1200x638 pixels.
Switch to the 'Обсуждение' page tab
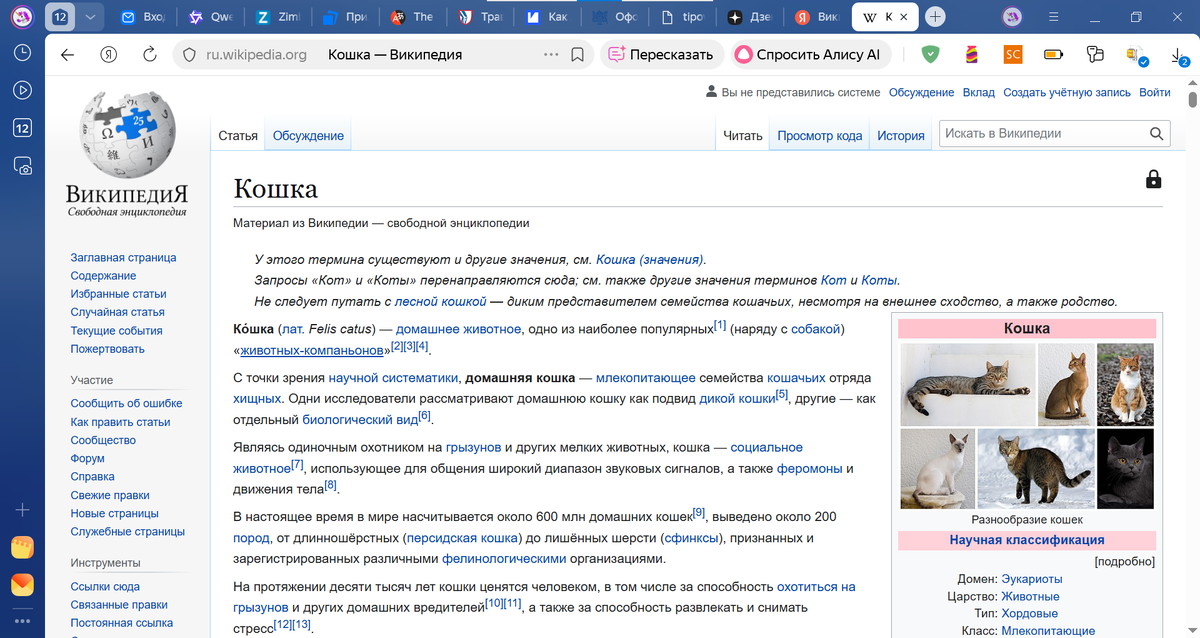tap(308, 136)
